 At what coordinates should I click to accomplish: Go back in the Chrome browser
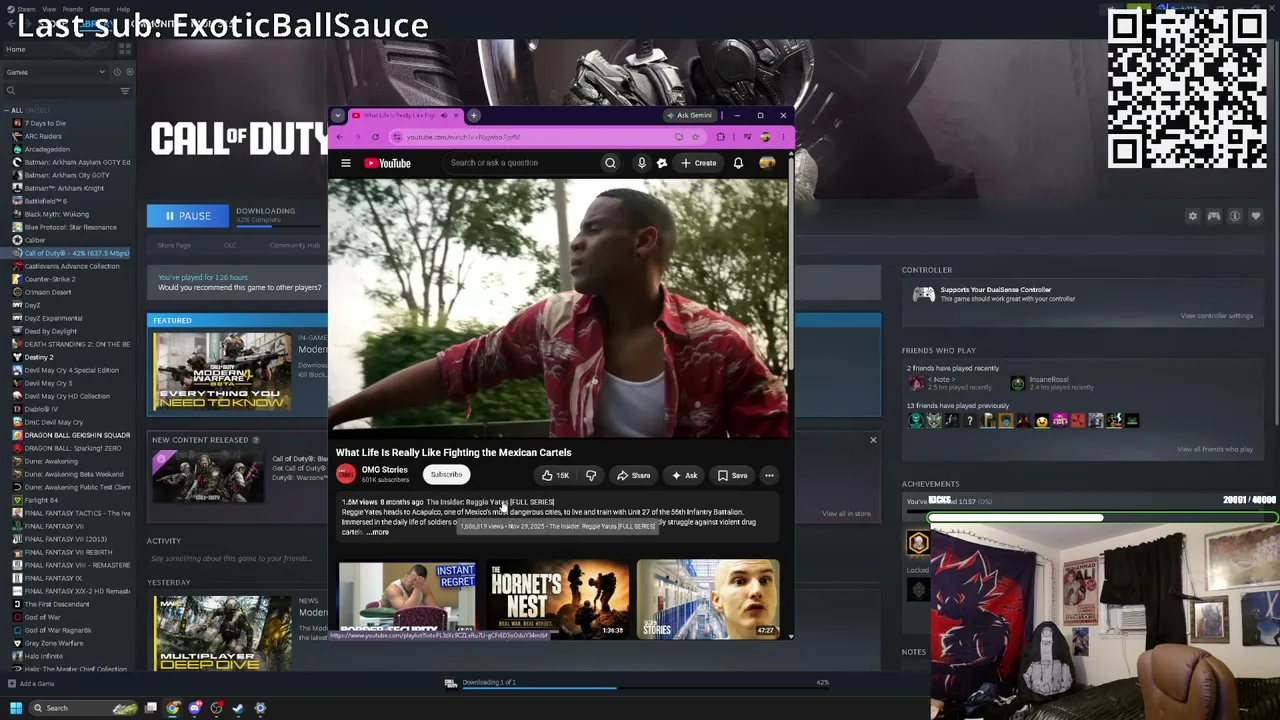pos(339,137)
